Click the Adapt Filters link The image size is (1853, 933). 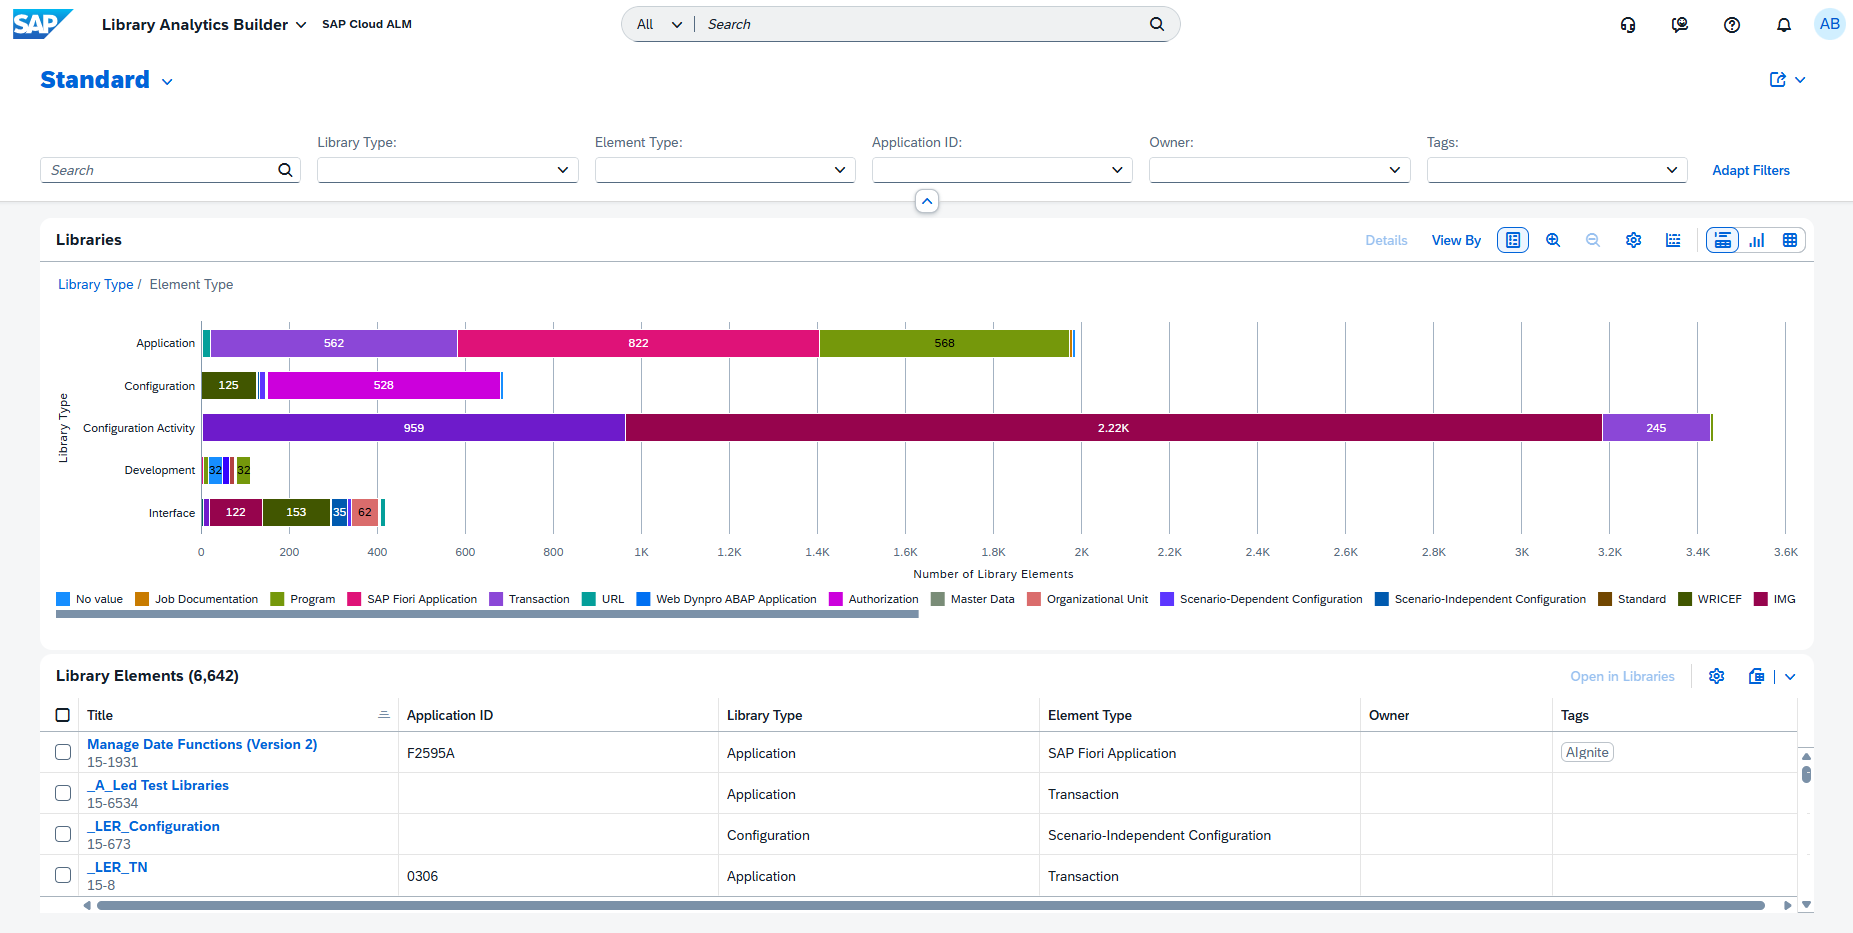click(x=1751, y=170)
